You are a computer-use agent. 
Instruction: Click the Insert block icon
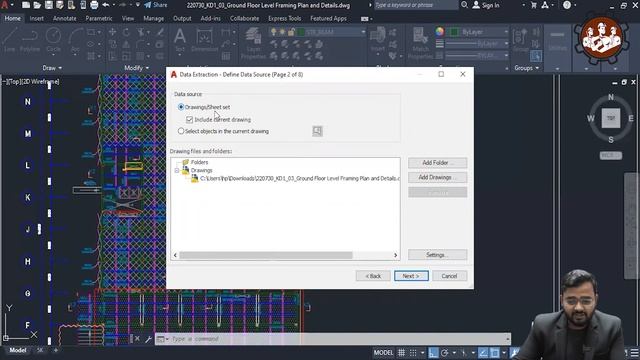(378, 40)
